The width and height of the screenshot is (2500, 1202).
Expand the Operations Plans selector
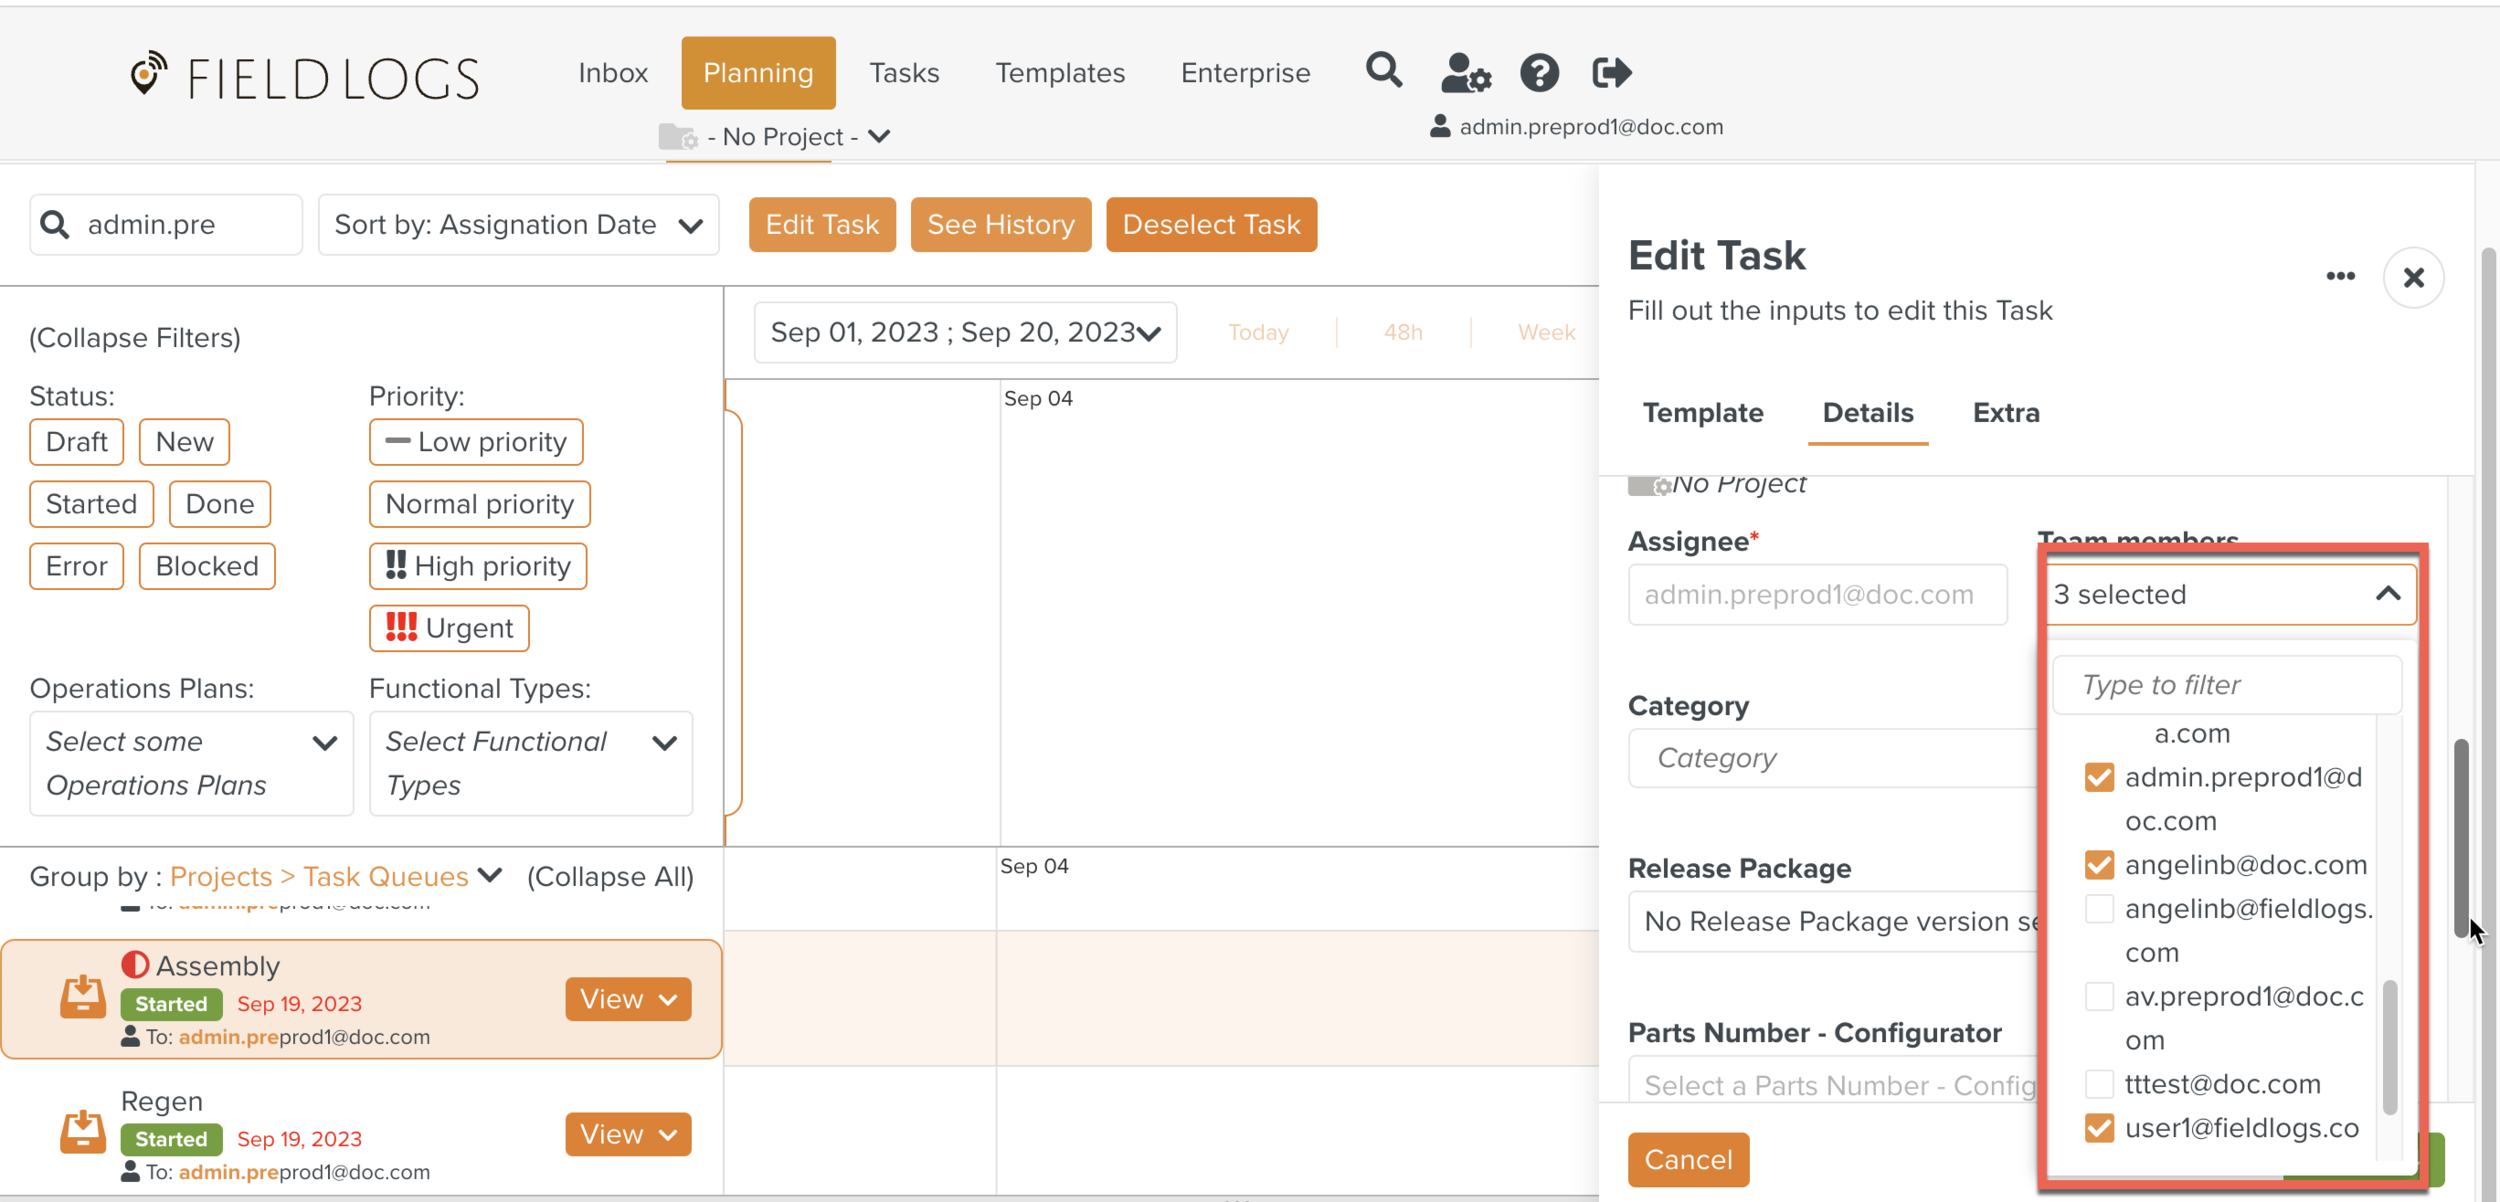click(191, 763)
